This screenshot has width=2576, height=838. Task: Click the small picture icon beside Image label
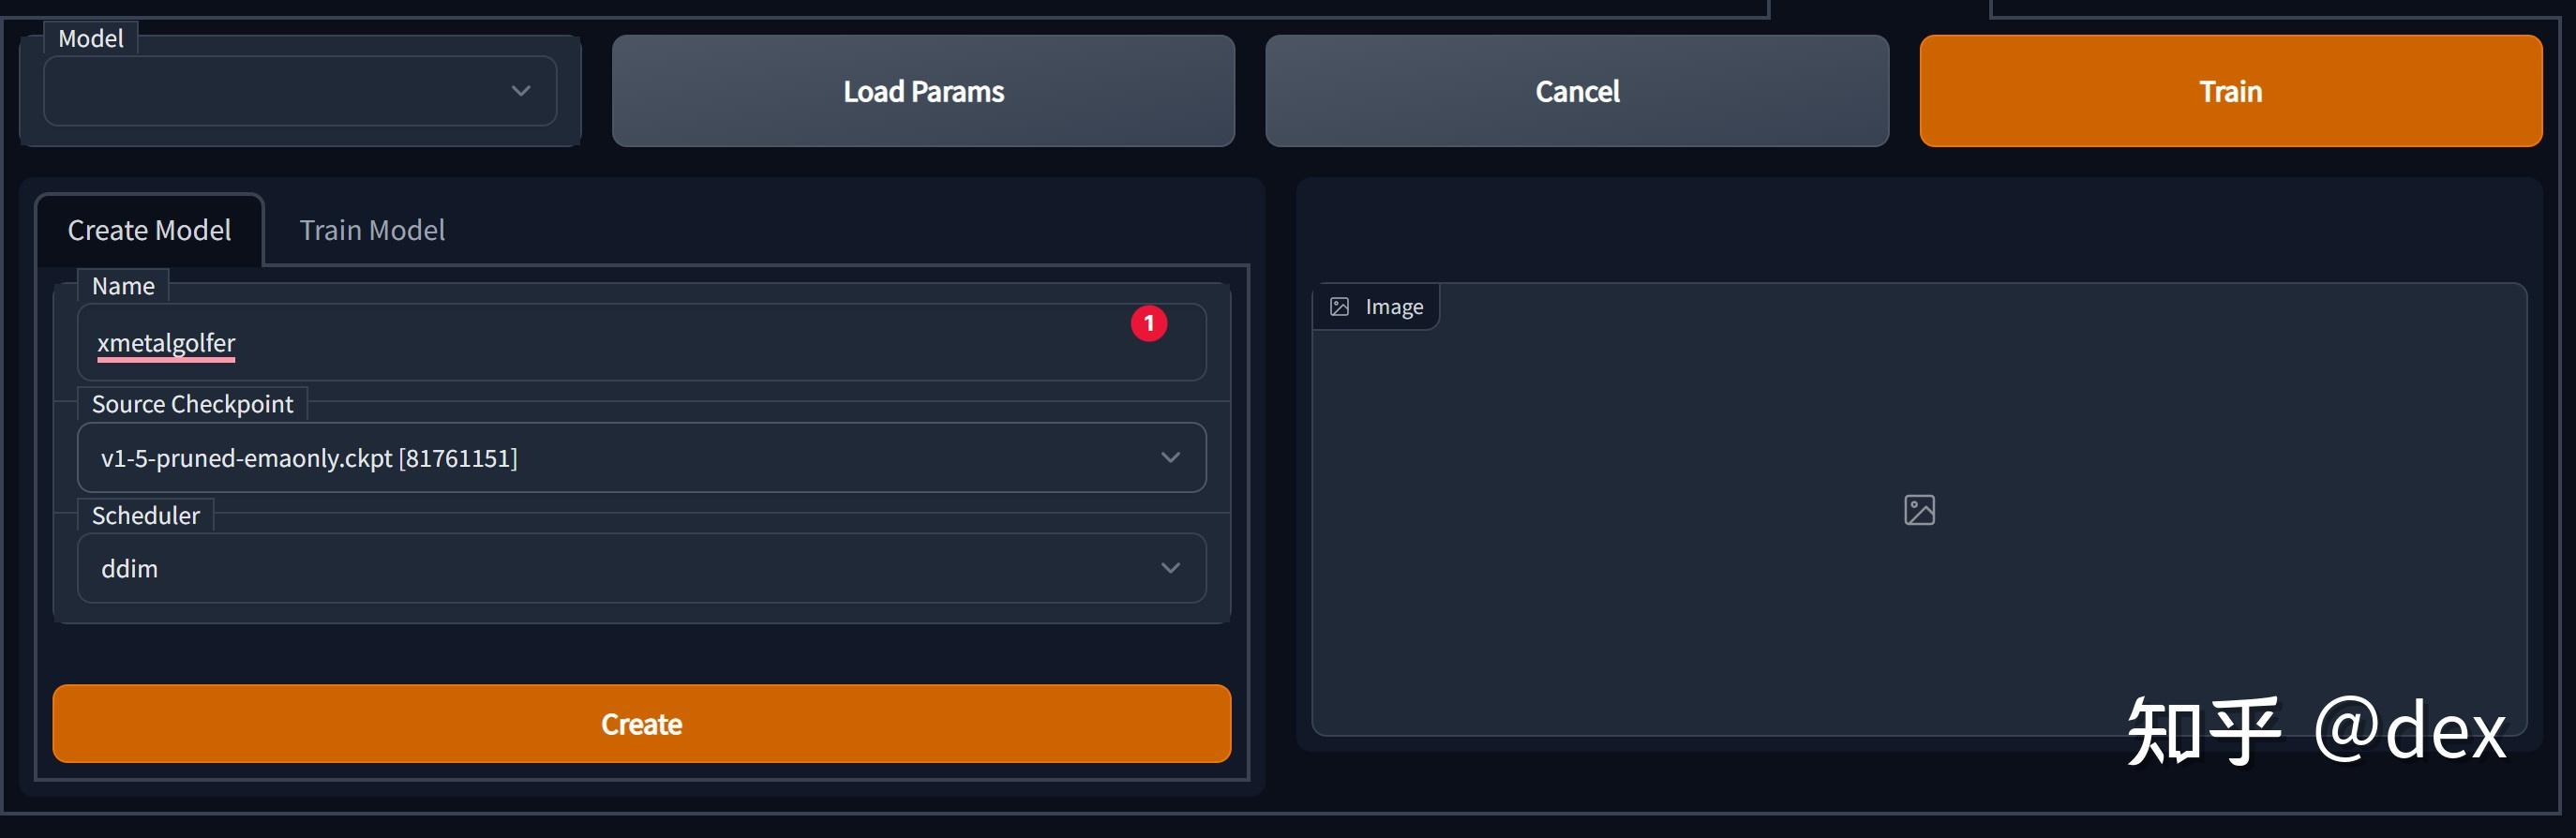point(1339,307)
